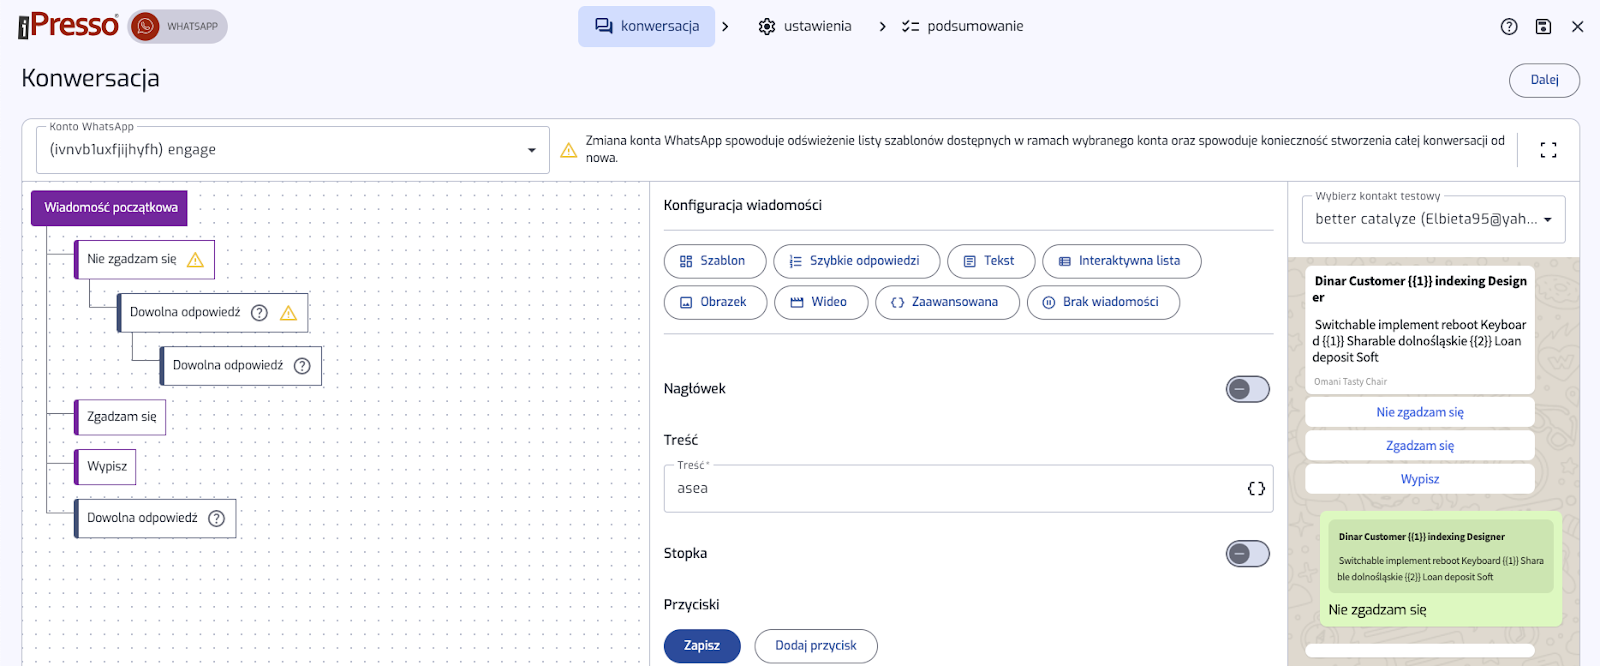1600x666 pixels.
Task: Click warning icon on Nie zgadzam się node
Action: point(195,260)
